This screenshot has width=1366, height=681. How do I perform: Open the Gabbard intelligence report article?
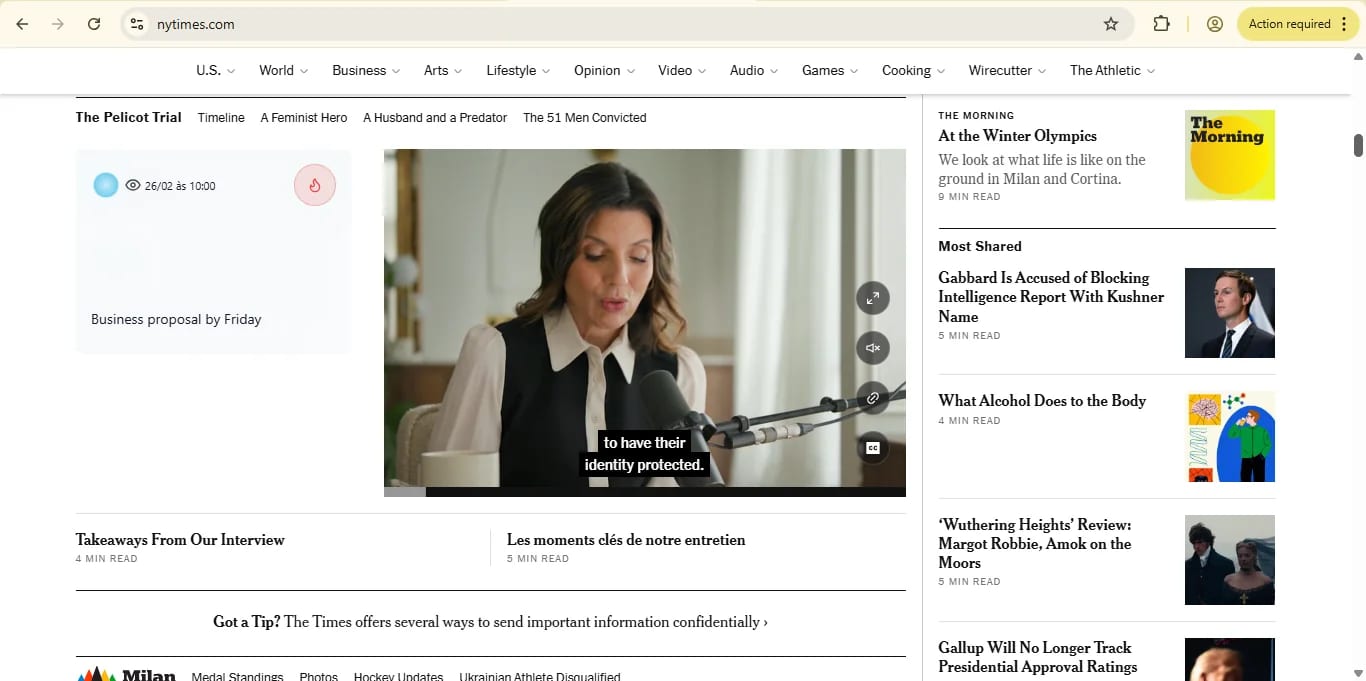tap(1050, 297)
